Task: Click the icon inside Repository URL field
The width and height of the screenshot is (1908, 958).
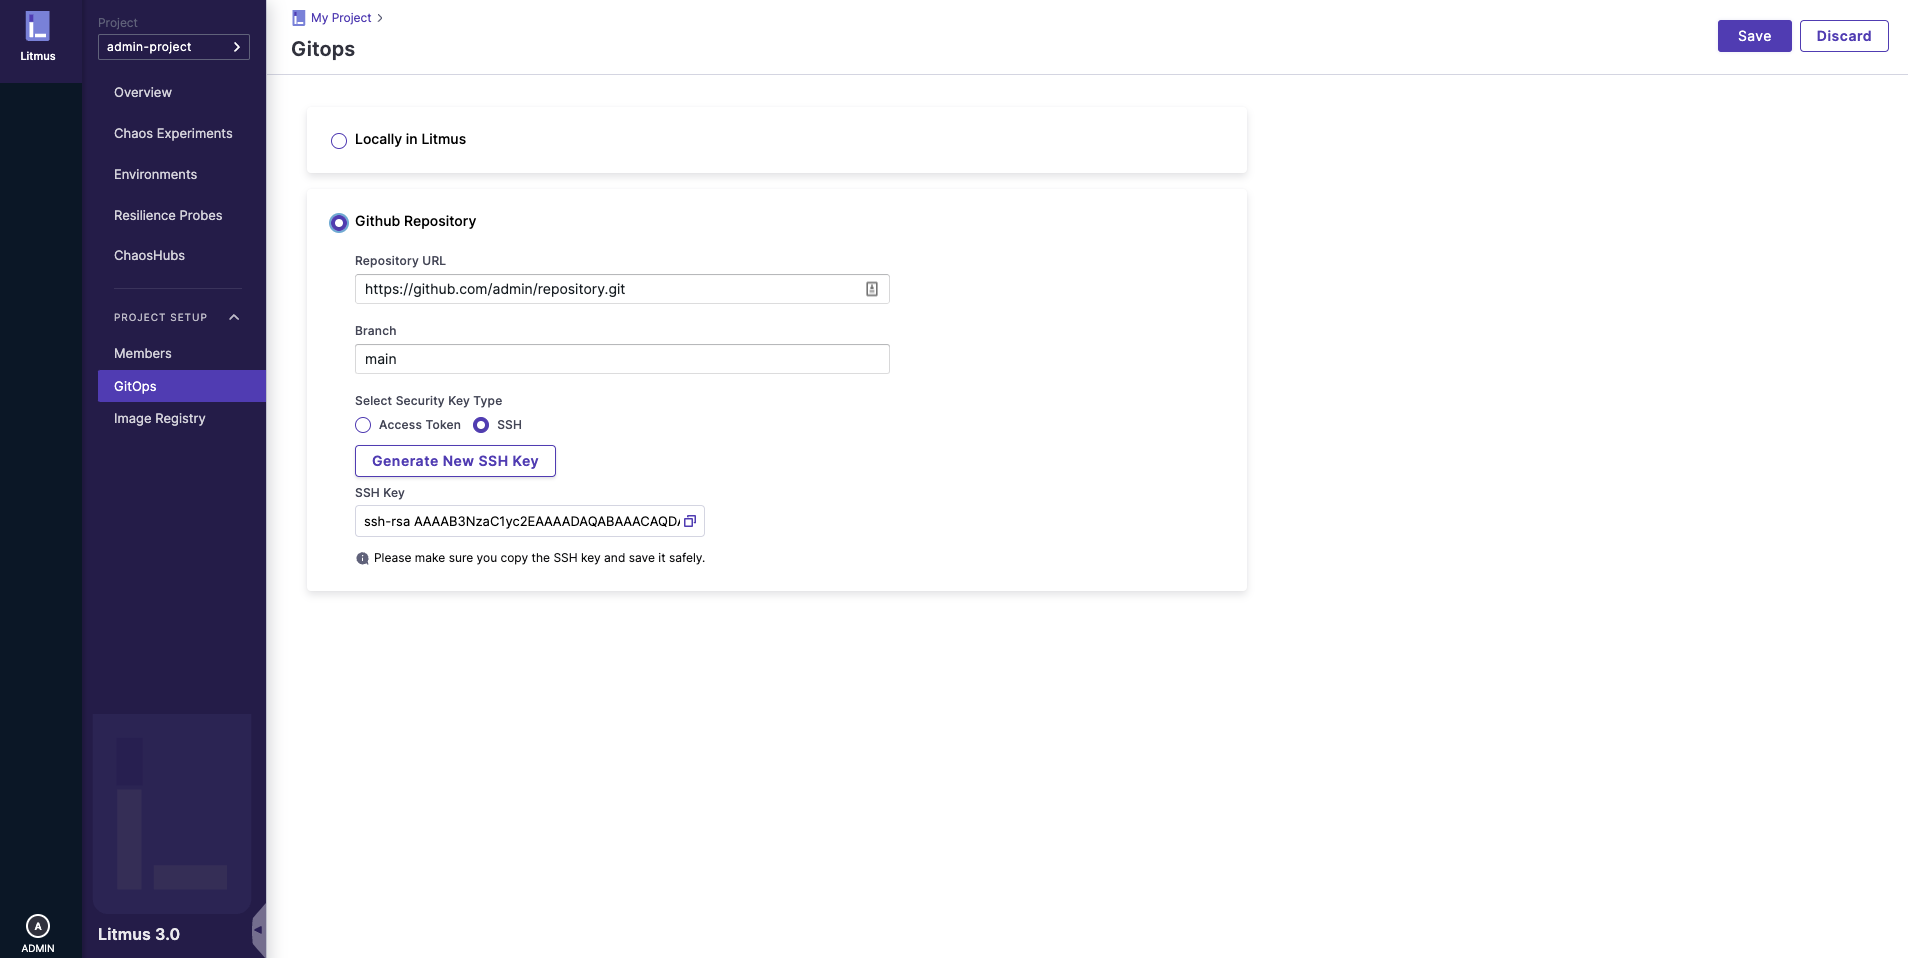Action: coord(871,289)
